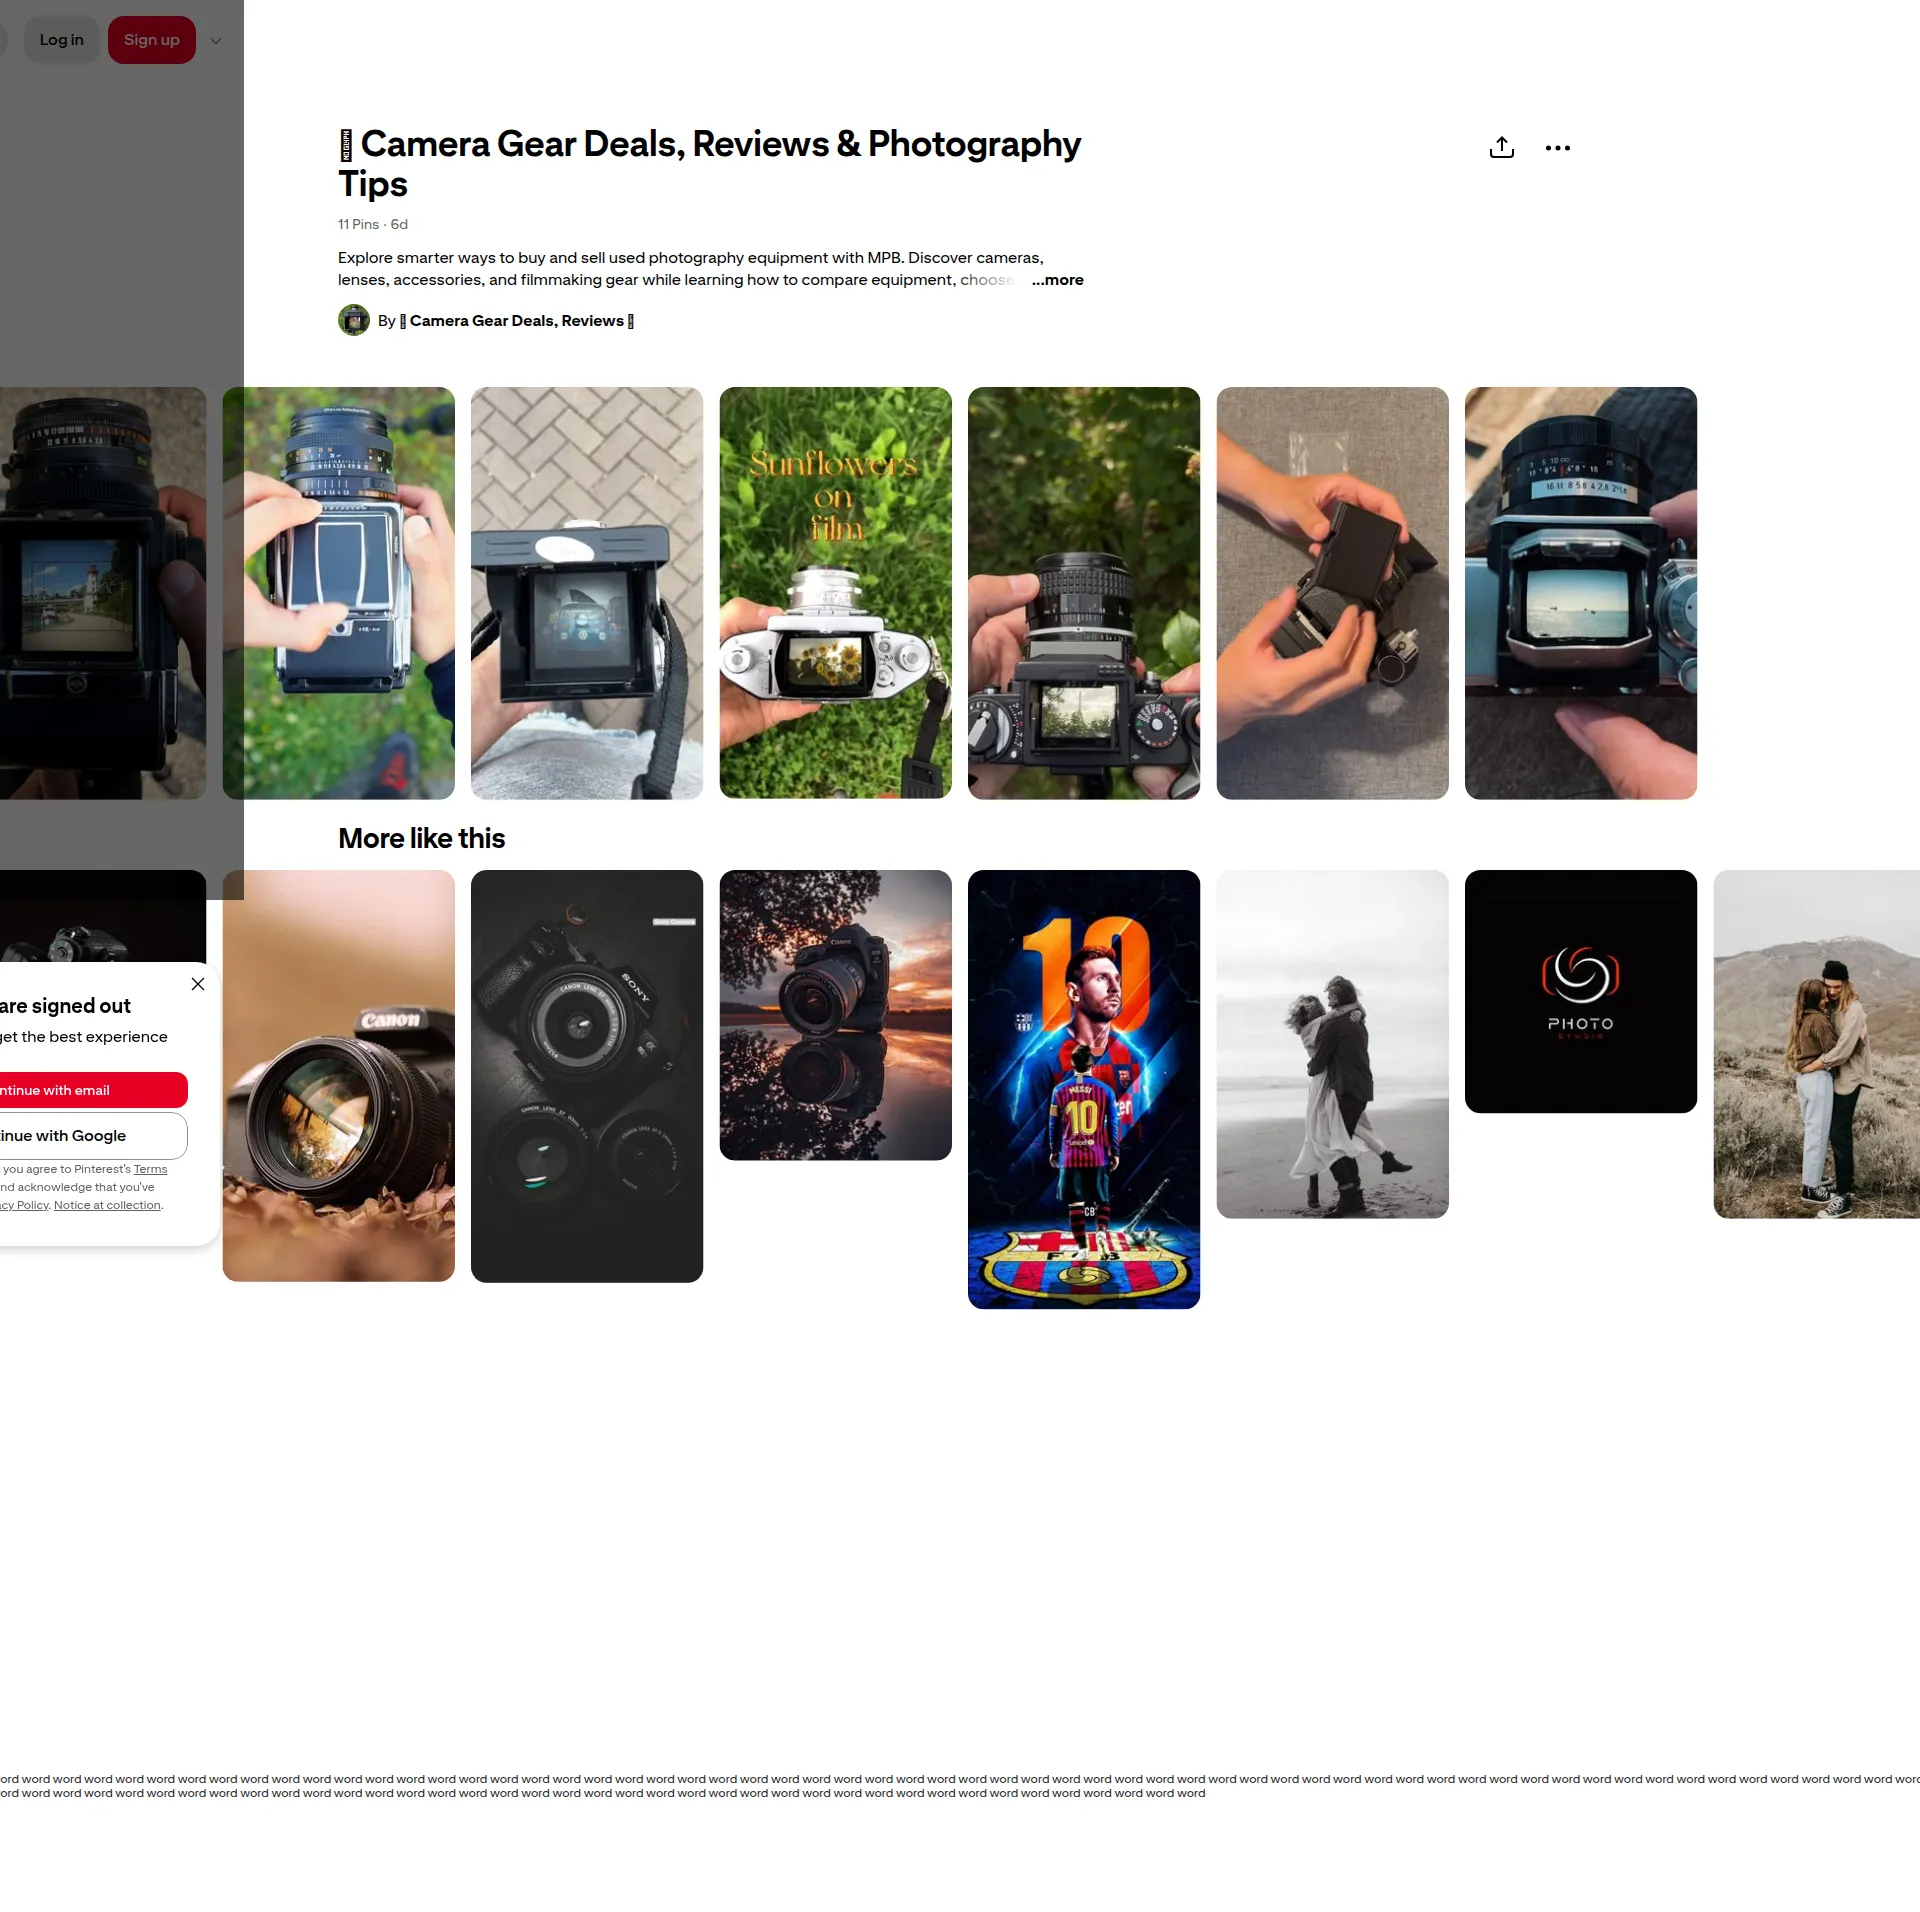Viewport: 1920px width, 1912px height.
Task: Open the black-and-white beach couple pin
Action: pyautogui.click(x=1332, y=1044)
